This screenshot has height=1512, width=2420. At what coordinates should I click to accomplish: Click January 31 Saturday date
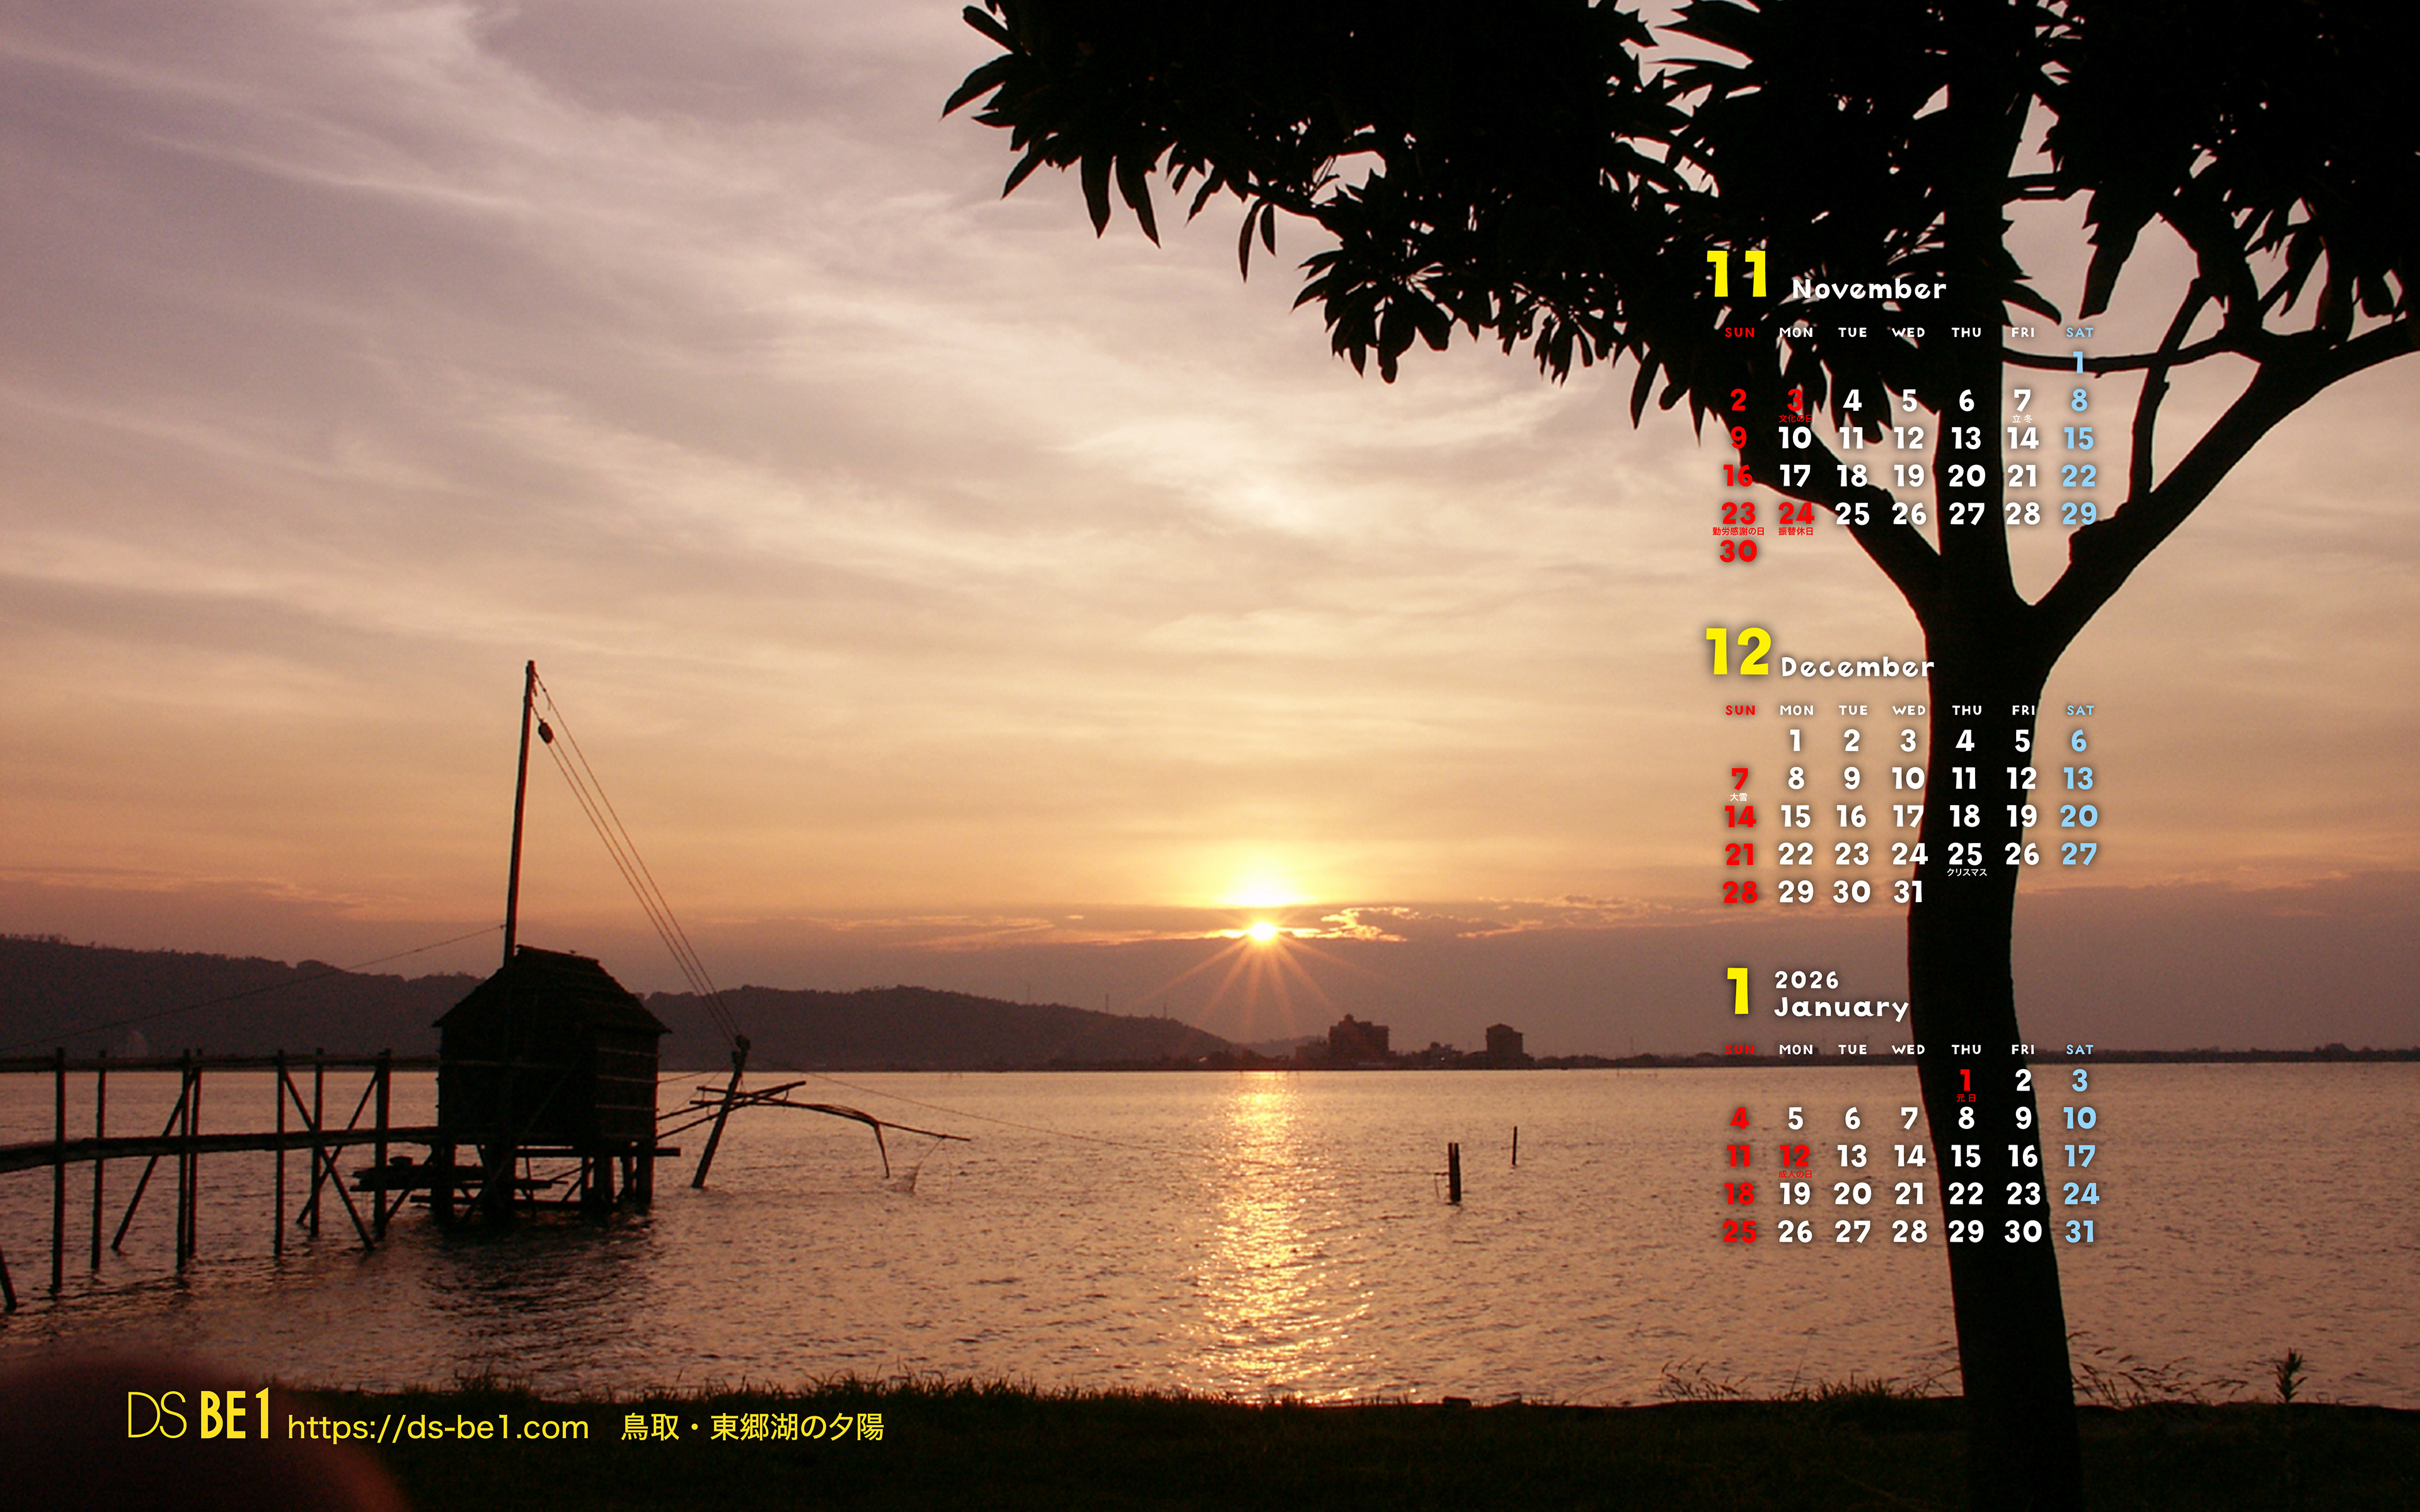click(x=2079, y=1232)
